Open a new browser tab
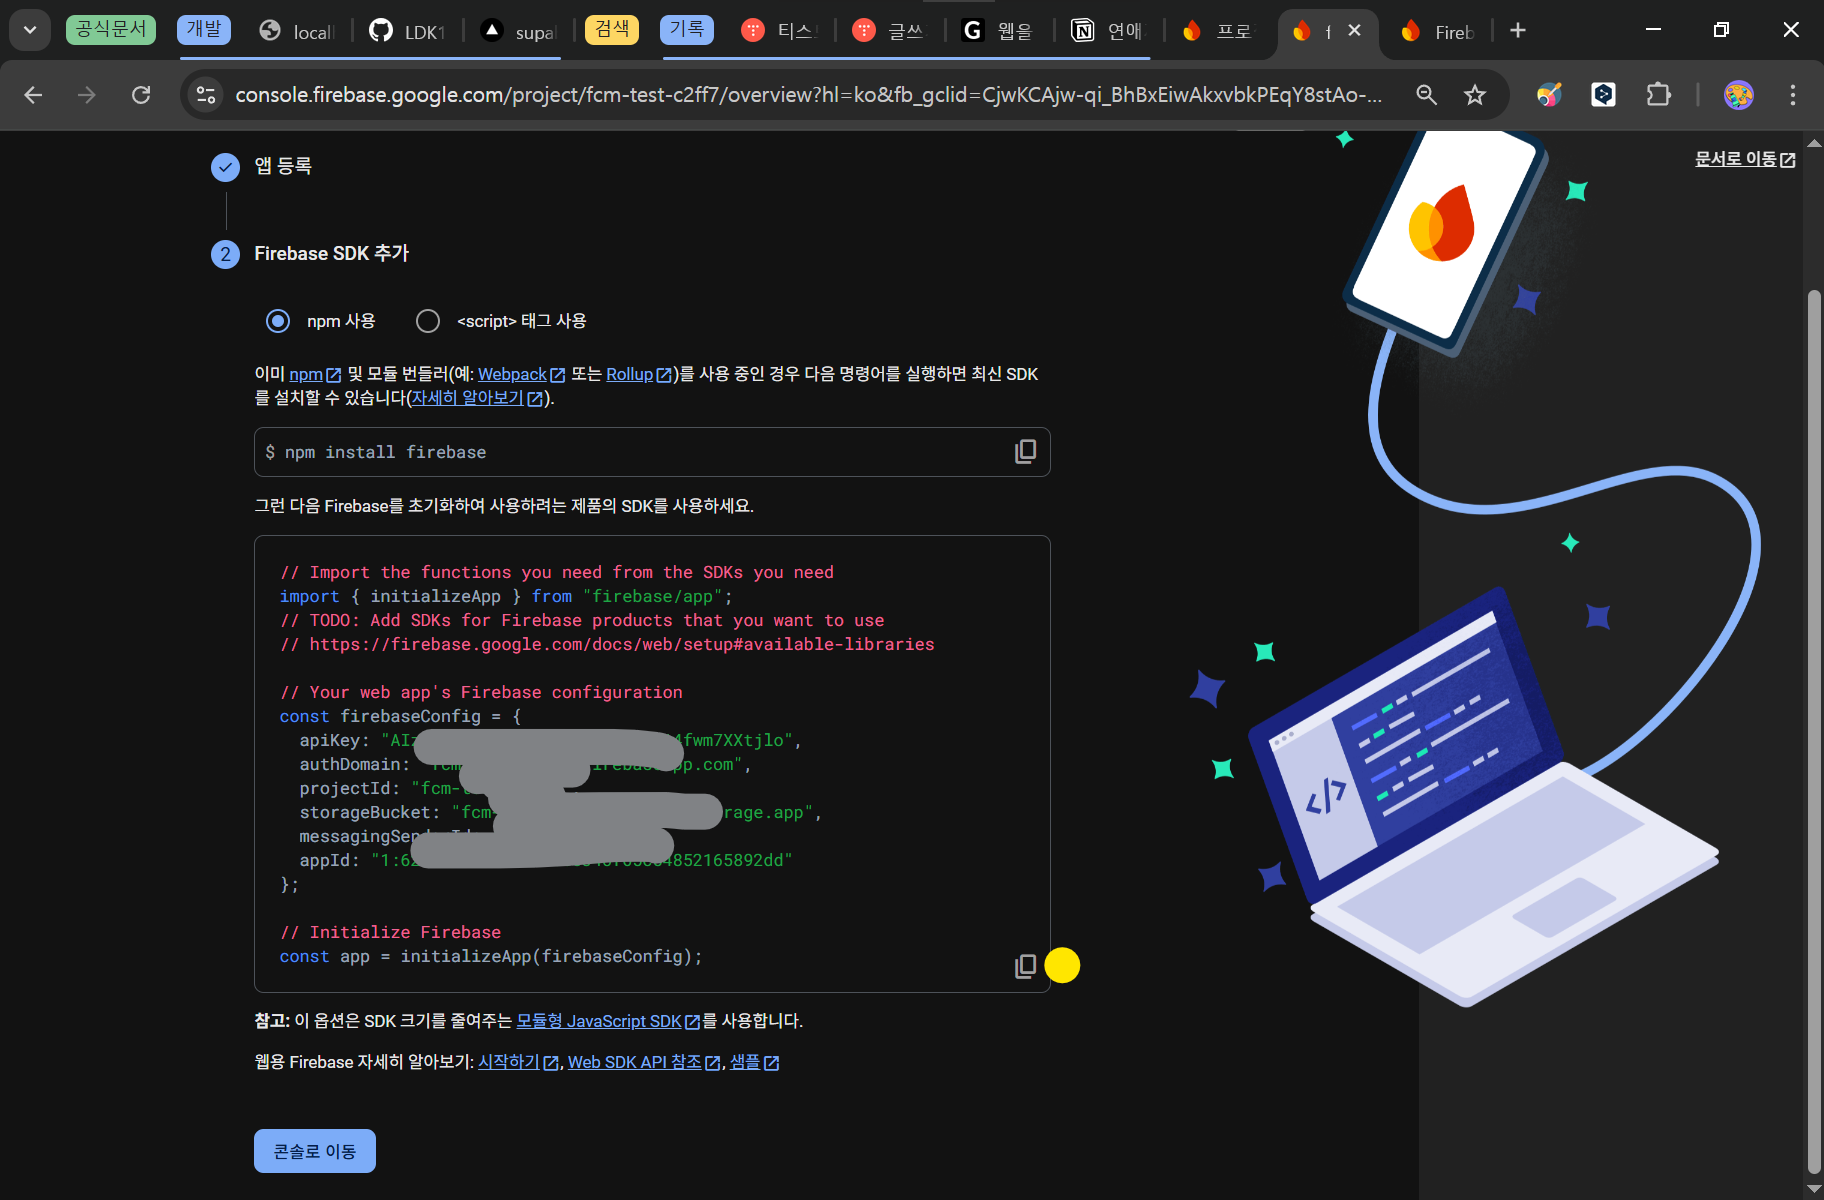Viewport: 1824px width, 1200px height. pos(1518,31)
